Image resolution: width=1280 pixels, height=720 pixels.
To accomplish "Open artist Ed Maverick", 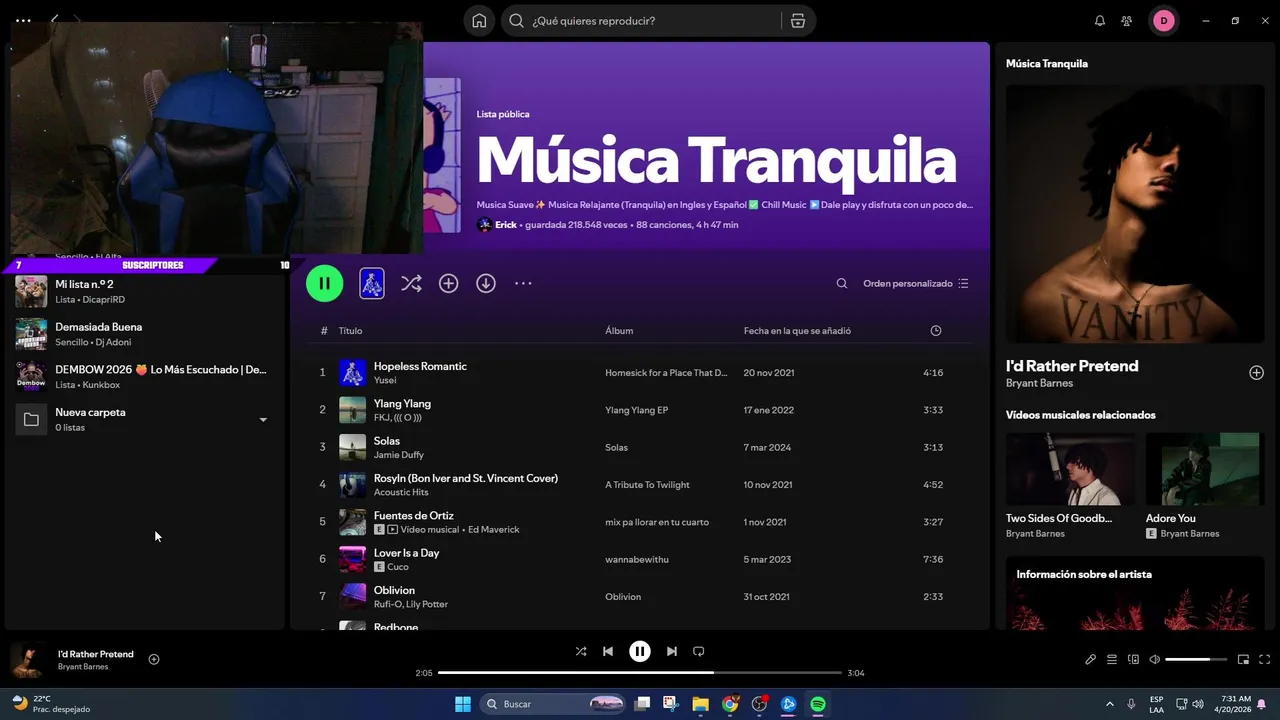I will coord(494,530).
